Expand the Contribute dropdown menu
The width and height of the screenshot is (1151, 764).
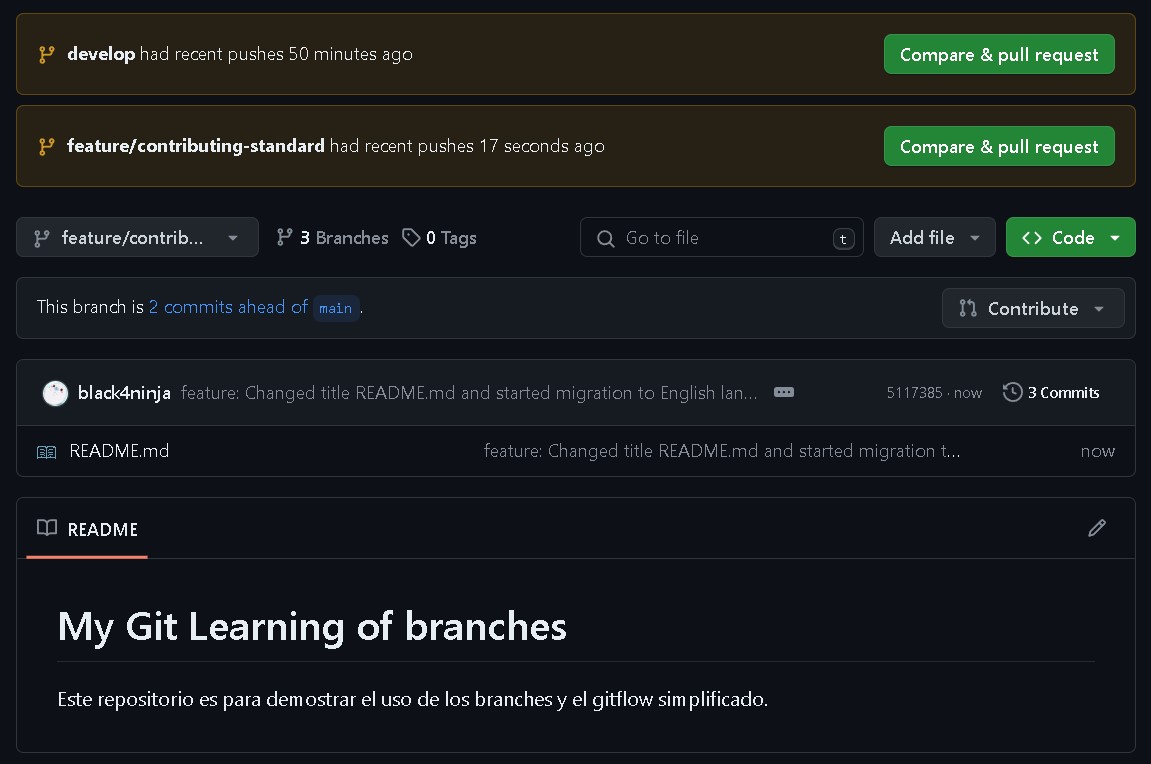(x=1032, y=309)
